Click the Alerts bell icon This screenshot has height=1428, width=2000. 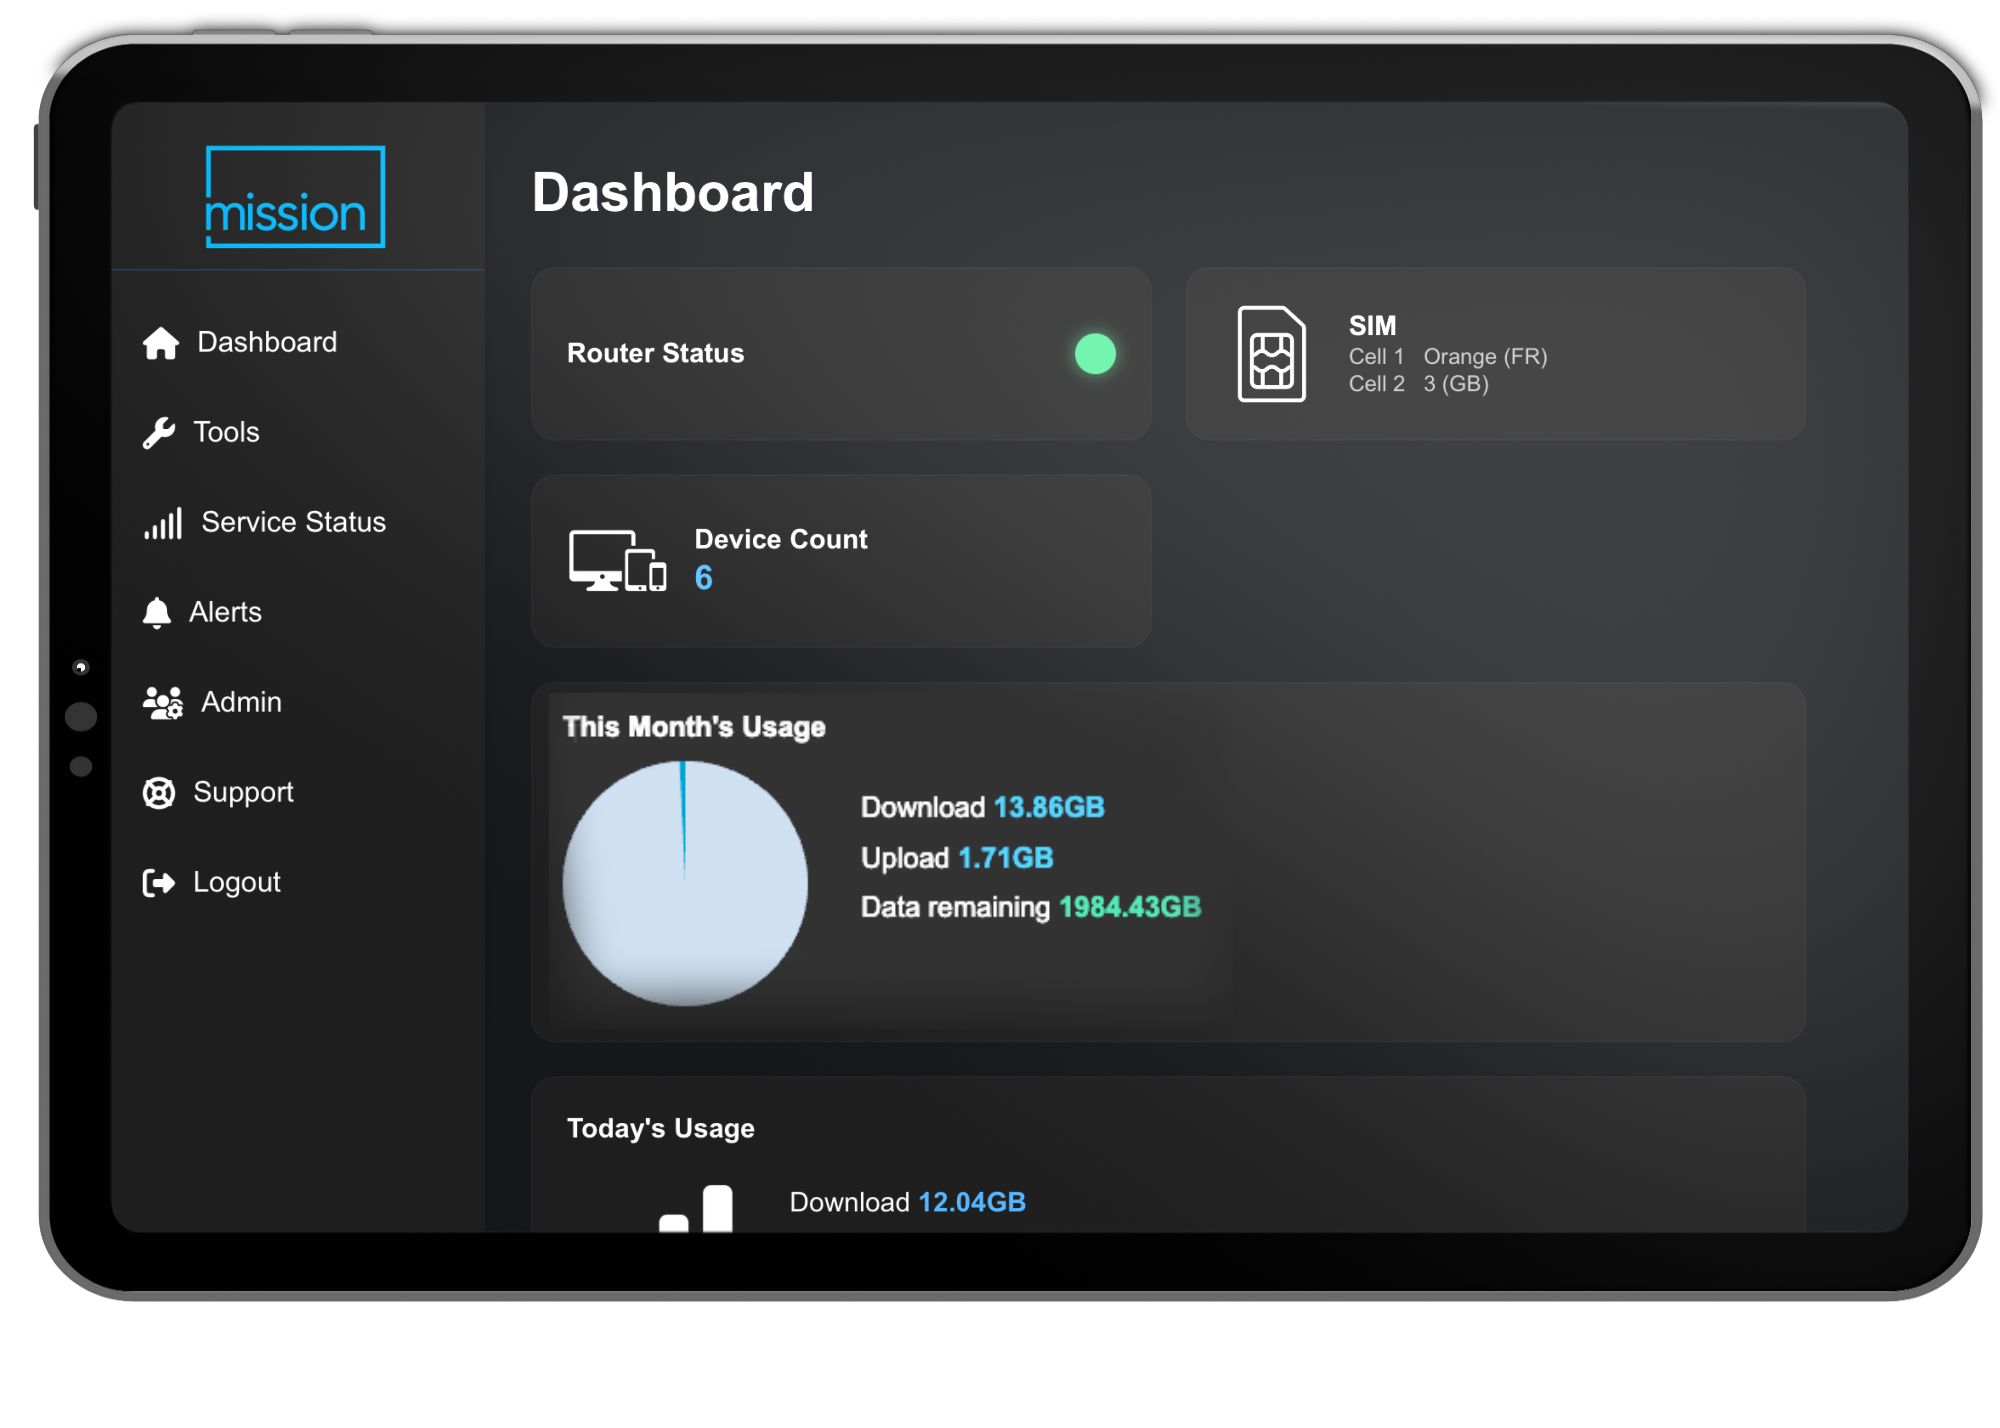157,613
